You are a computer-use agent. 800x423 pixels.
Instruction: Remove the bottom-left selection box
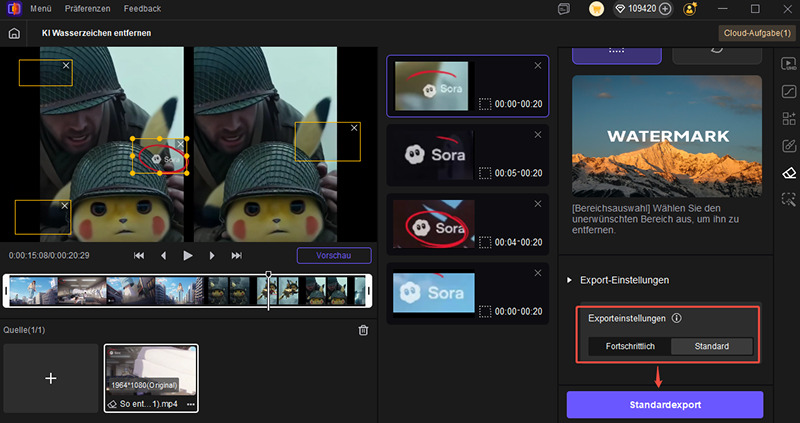coord(64,206)
